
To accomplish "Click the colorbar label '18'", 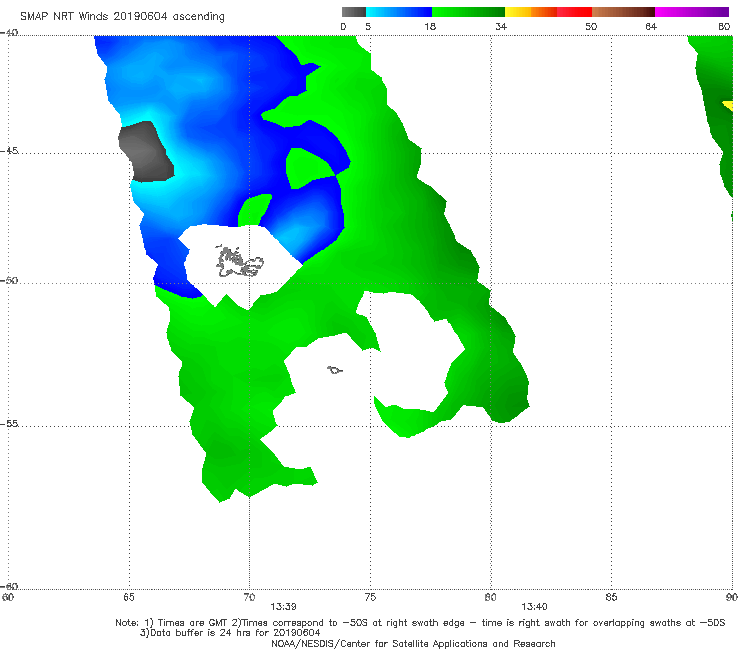I will click(x=430, y=27).
